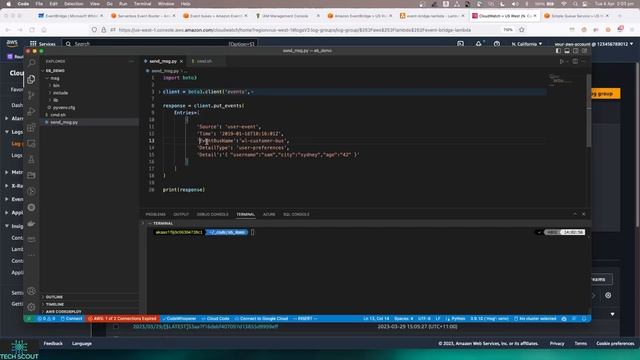
Task: Select the send_msg.py editor tab
Action: pyautogui.click(x=163, y=61)
